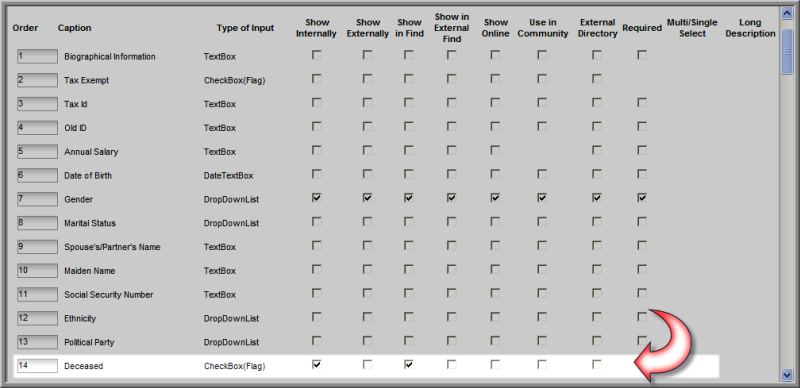Click the scrollbar up arrow
Image resolution: width=800 pixels, height=388 pixels.
pyautogui.click(x=786, y=14)
